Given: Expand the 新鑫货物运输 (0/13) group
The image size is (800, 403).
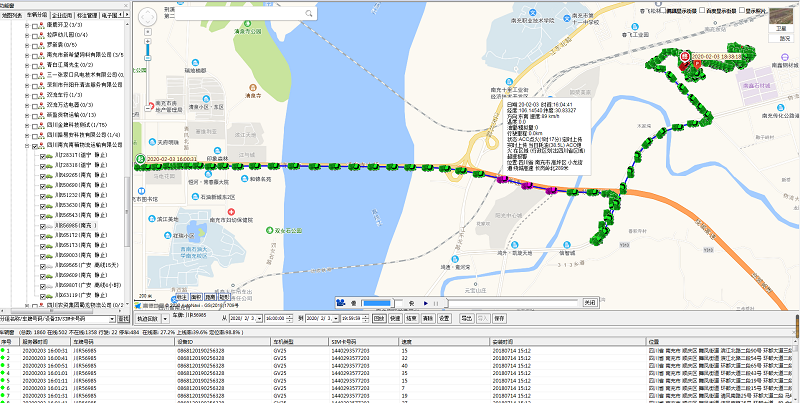Looking at the screenshot, I should pyautogui.click(x=26, y=114).
